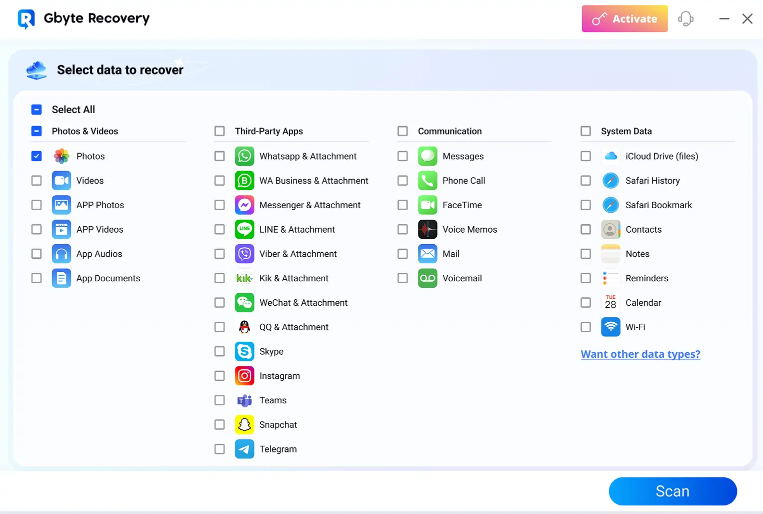Click the WhatsApp app icon

point(244,156)
